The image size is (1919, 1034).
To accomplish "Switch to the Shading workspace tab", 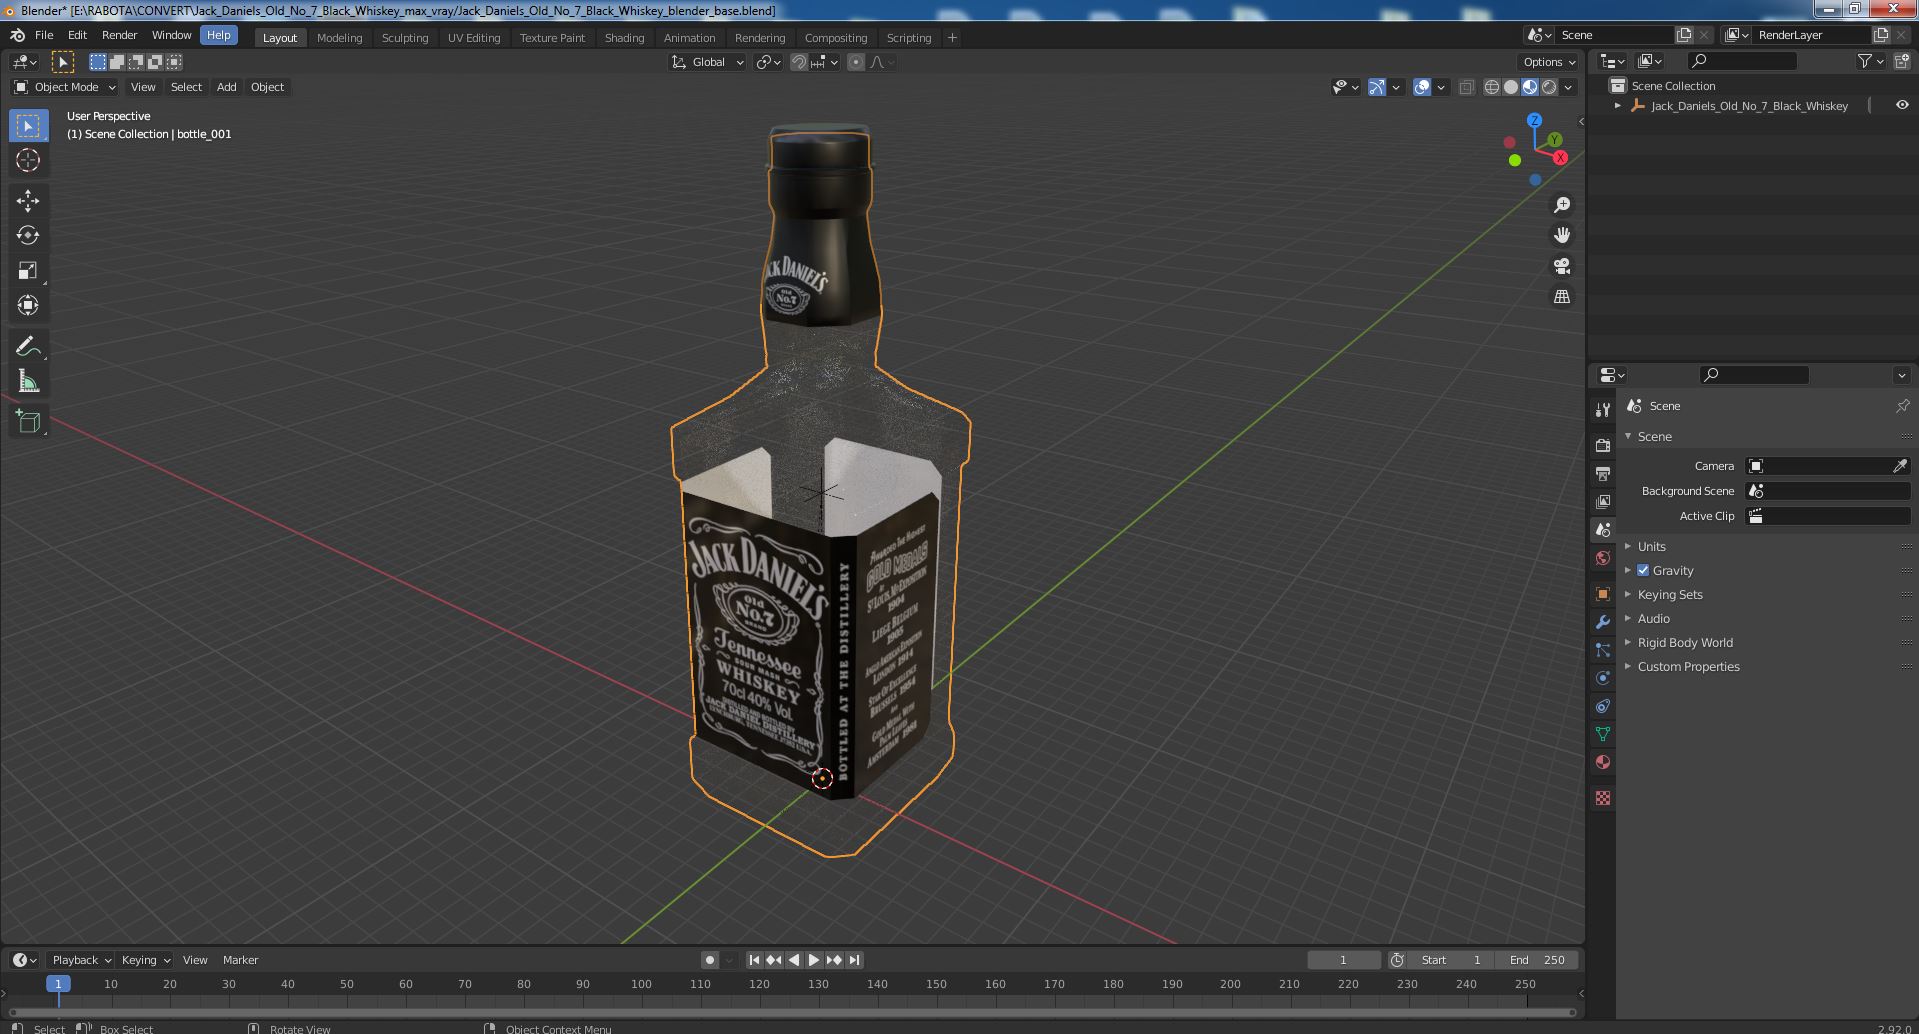I will (624, 37).
